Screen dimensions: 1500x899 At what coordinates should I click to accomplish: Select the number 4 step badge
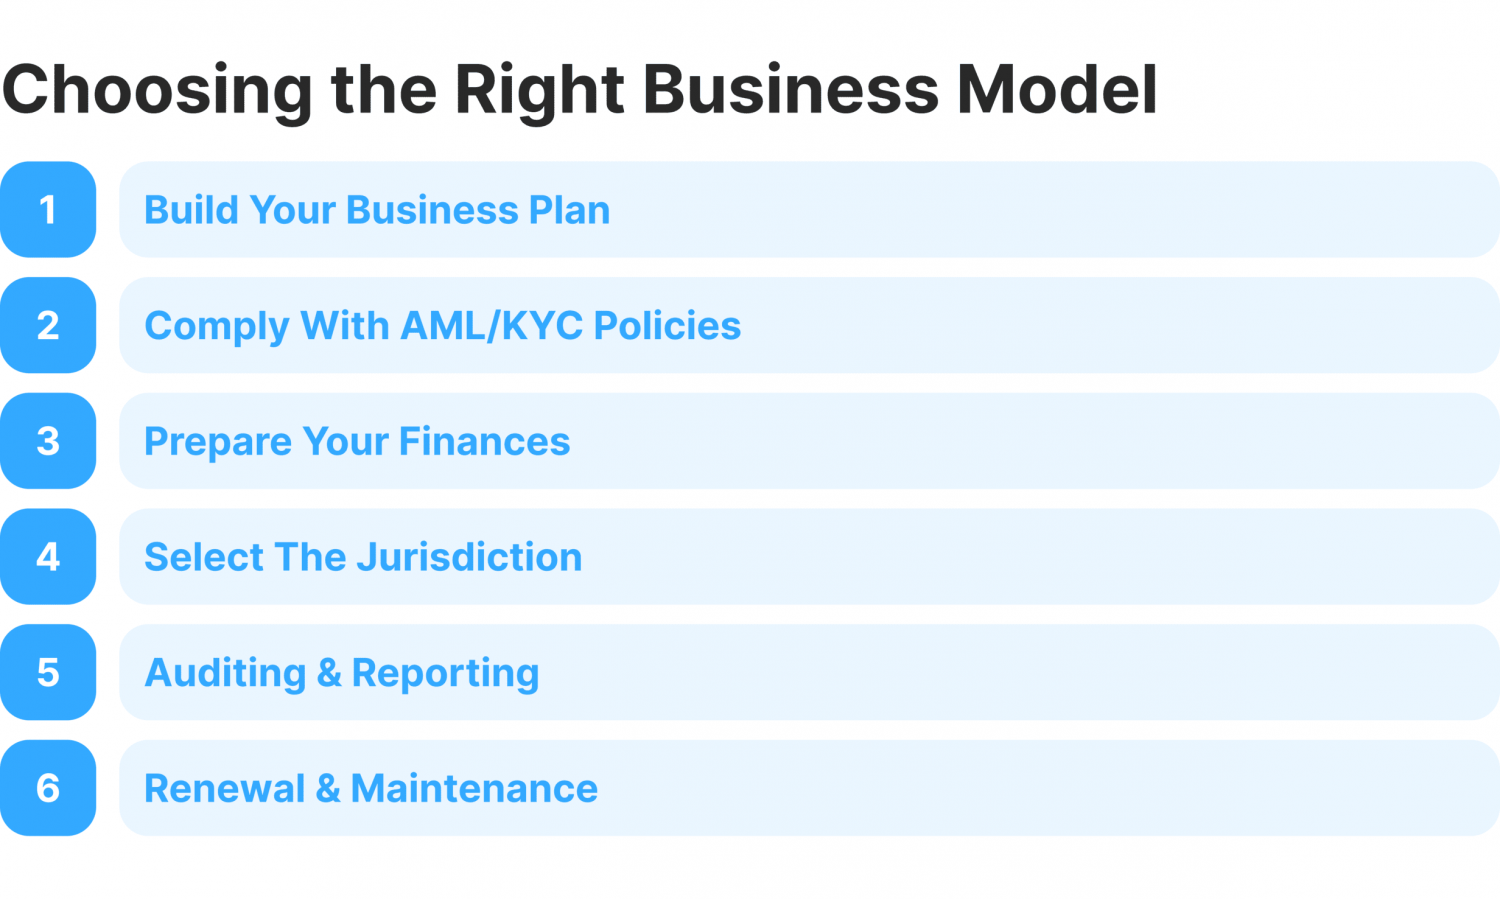(48, 556)
